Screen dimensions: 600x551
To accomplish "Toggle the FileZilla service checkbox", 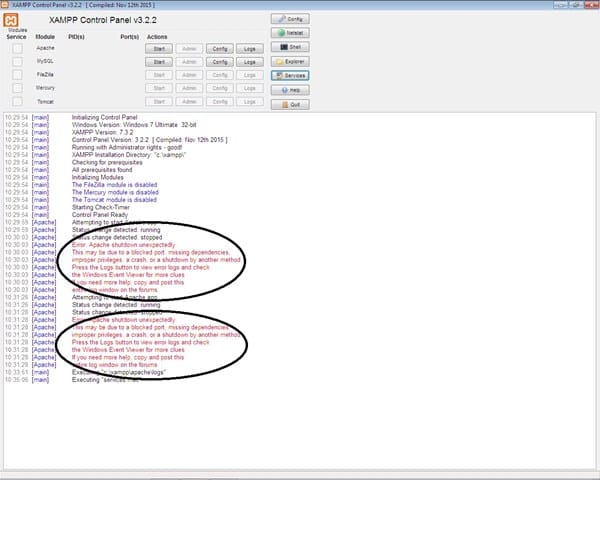I will pyautogui.click(x=17, y=75).
